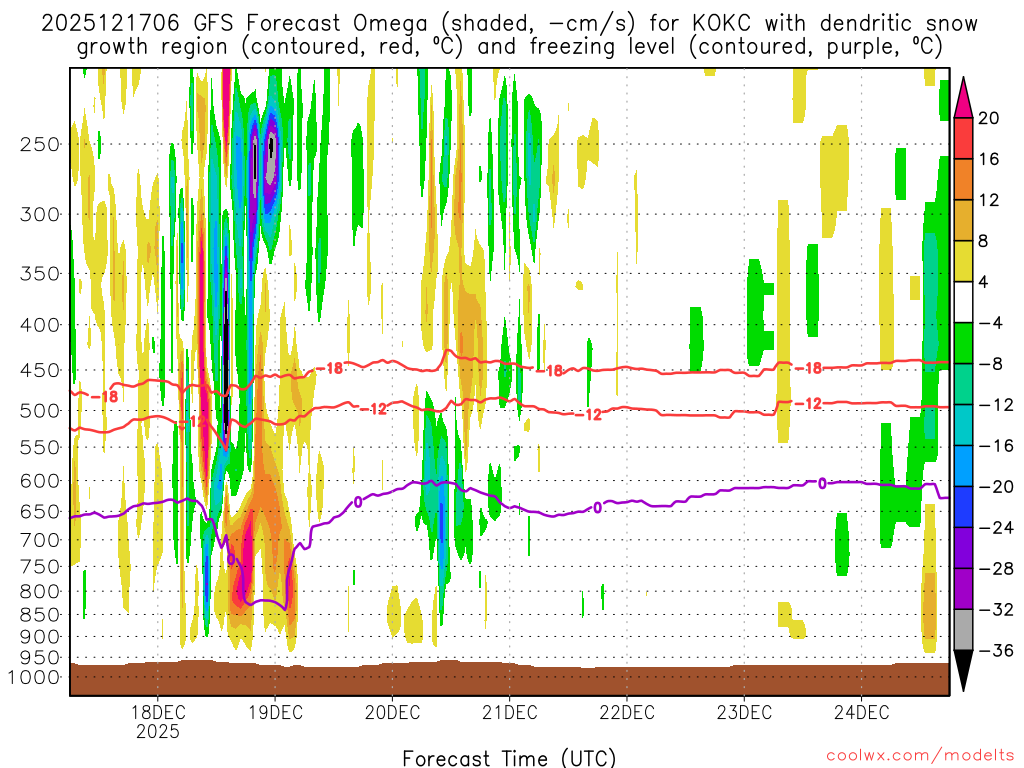Click the purple 0 label near 22DEC

[597, 507]
